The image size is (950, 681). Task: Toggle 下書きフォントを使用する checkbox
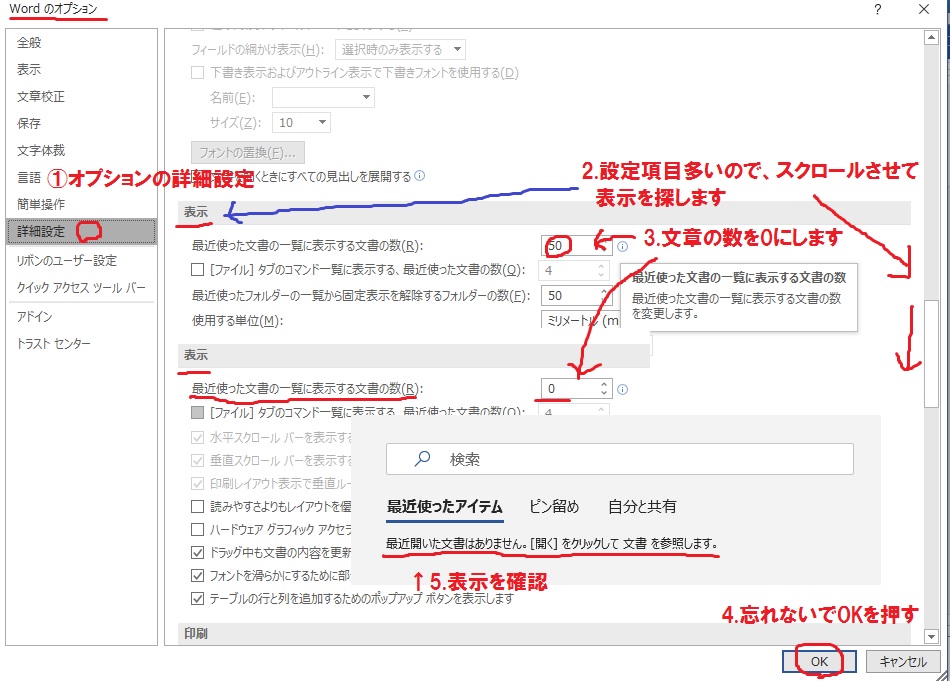[x=198, y=73]
